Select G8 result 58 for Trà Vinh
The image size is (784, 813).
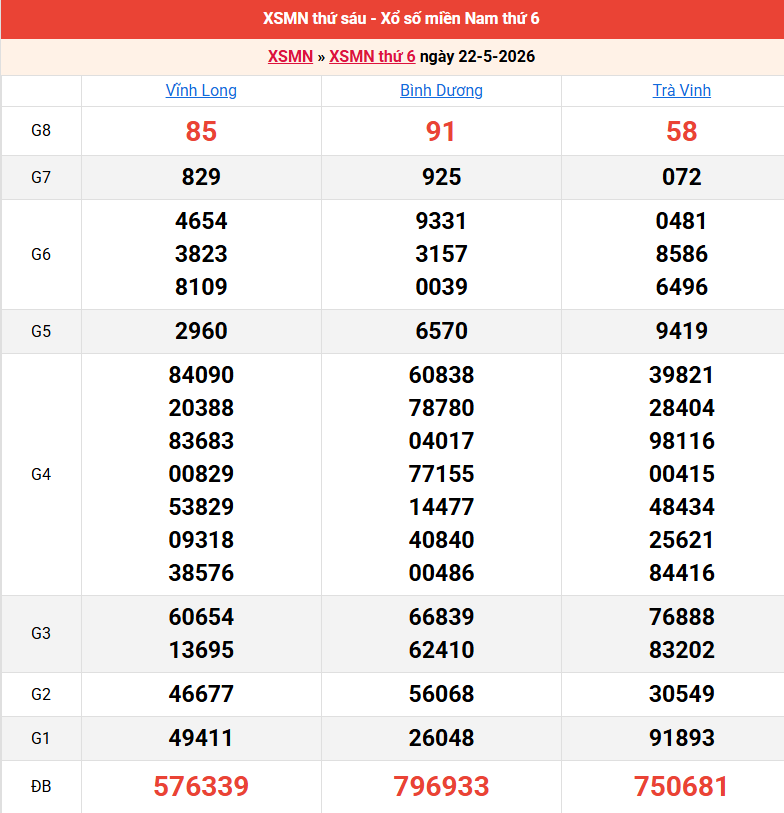[x=681, y=131]
